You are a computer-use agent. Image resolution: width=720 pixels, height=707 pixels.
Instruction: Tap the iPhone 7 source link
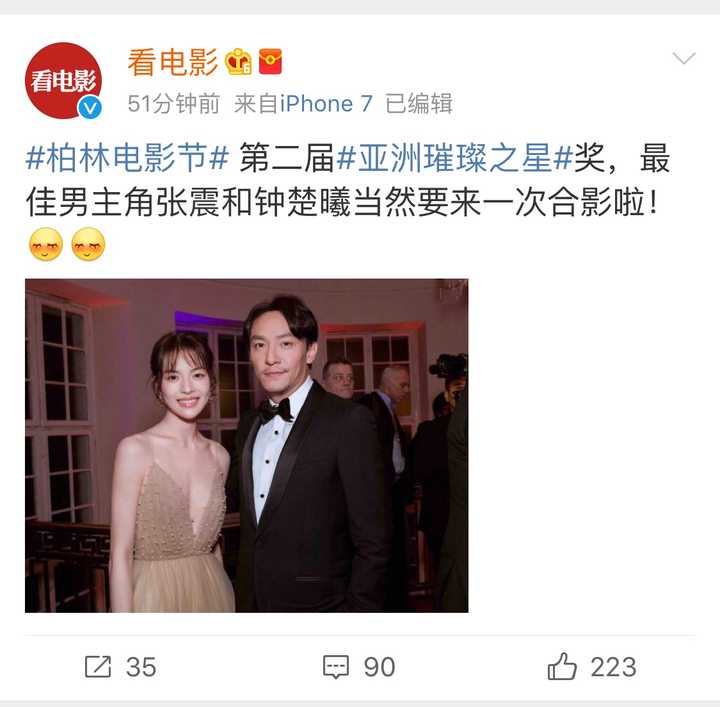[326, 104]
